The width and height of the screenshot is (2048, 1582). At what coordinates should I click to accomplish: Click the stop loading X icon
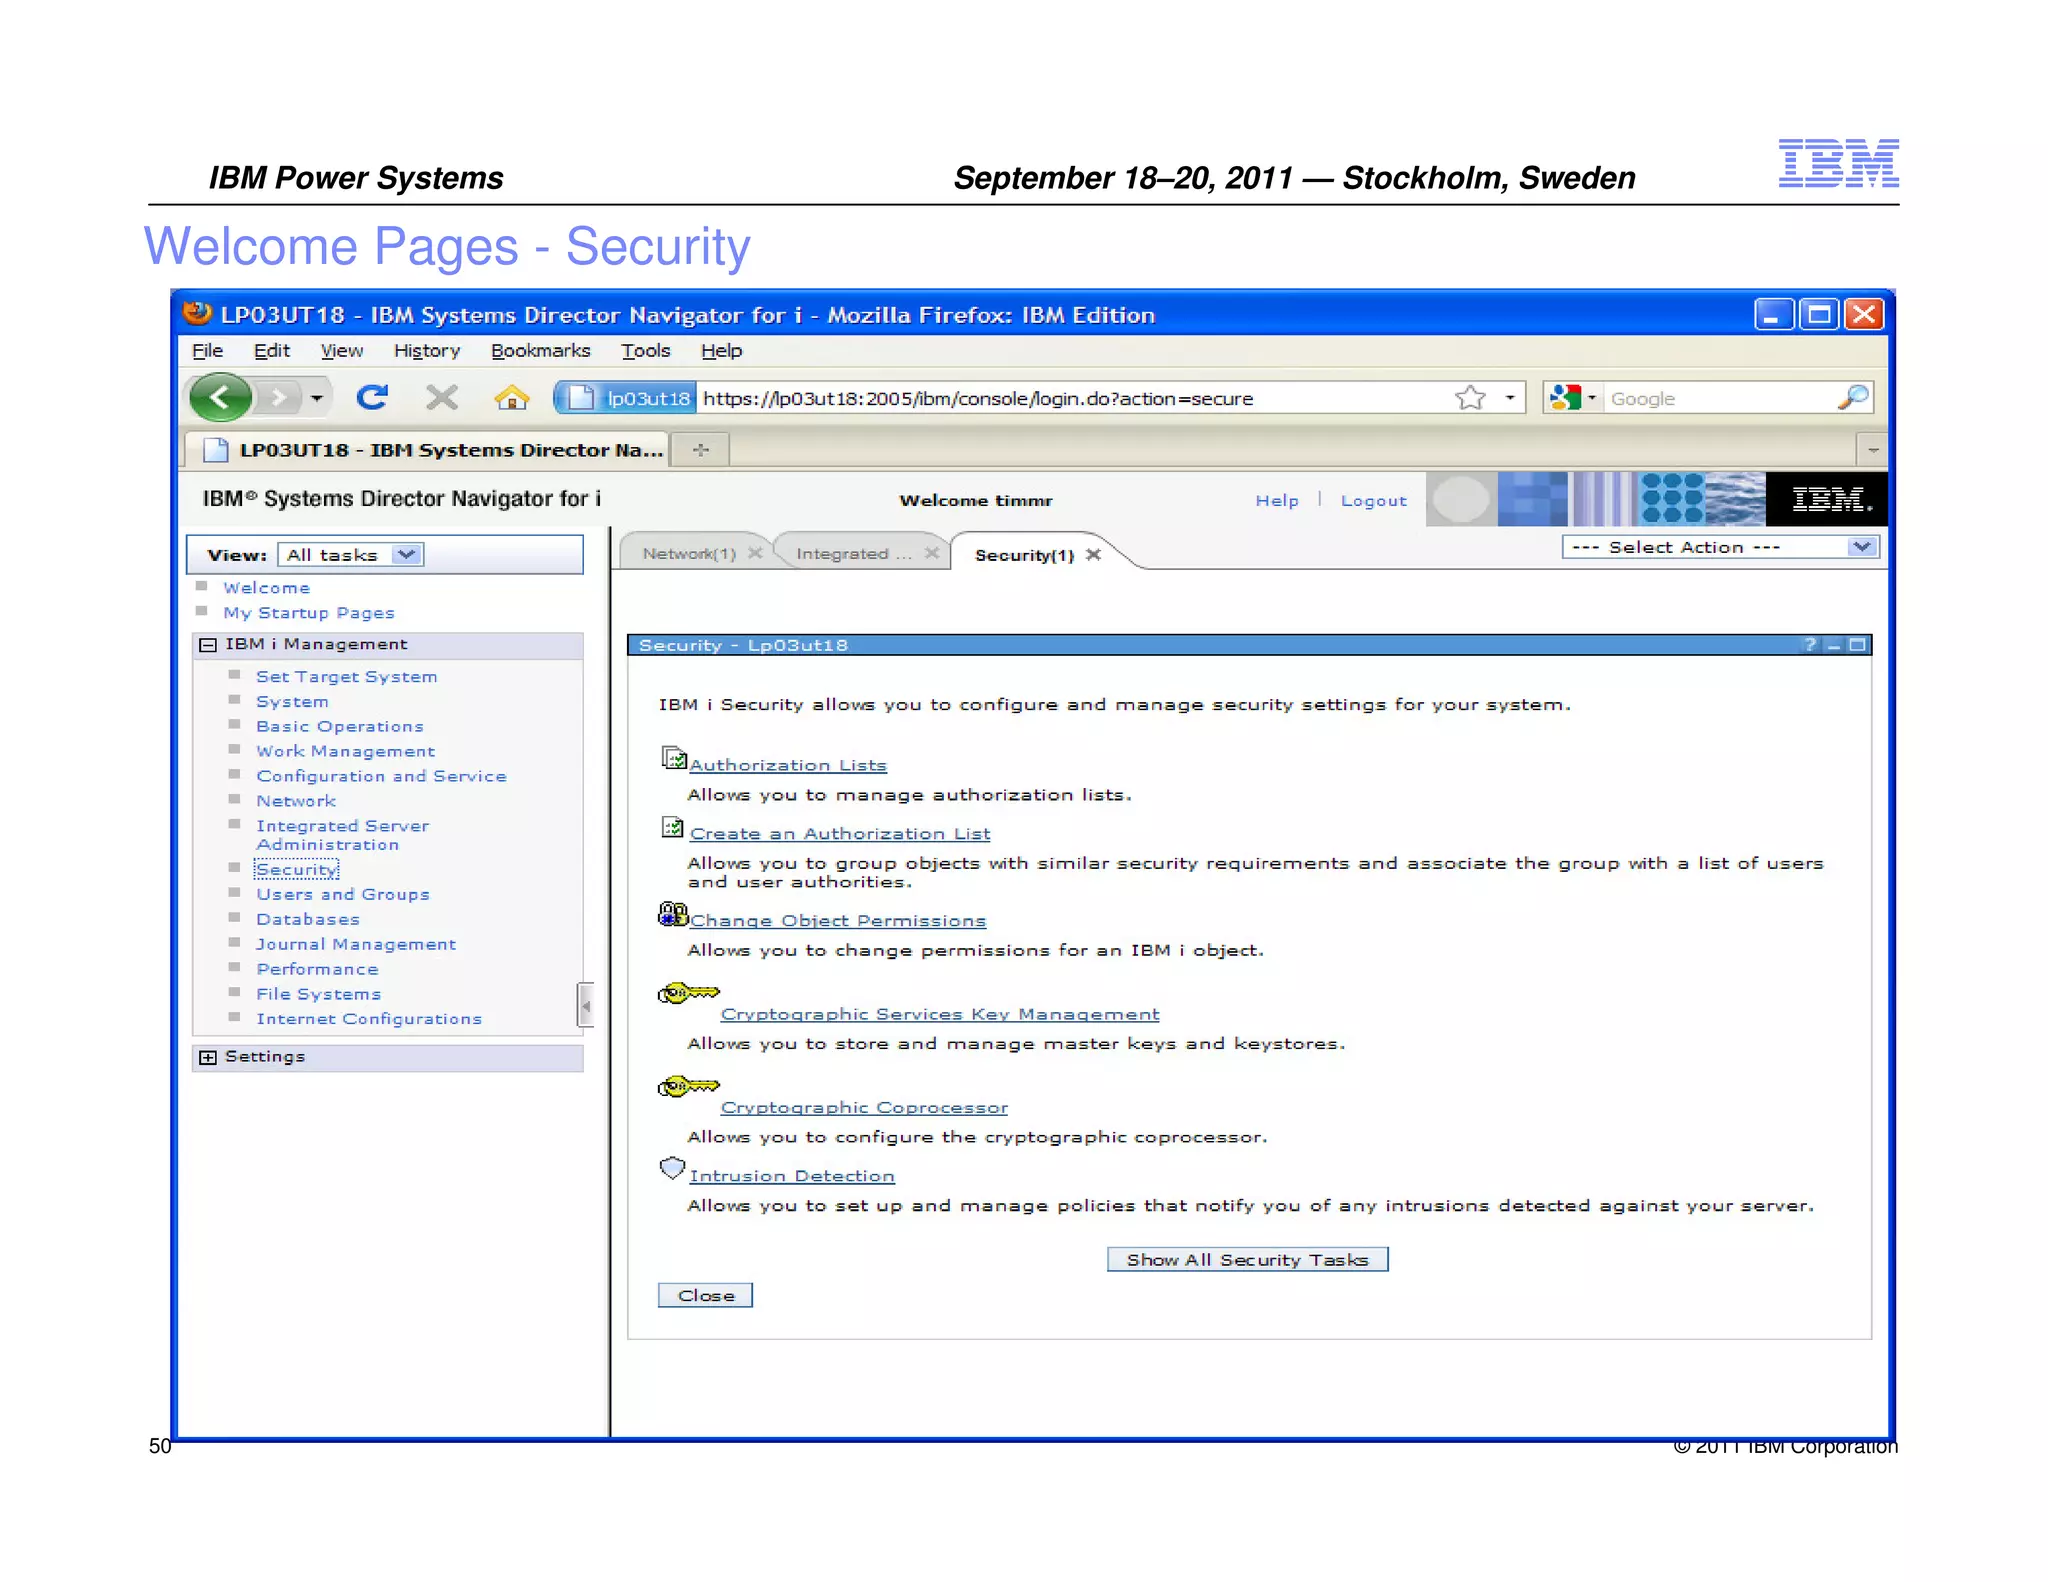[x=441, y=398]
